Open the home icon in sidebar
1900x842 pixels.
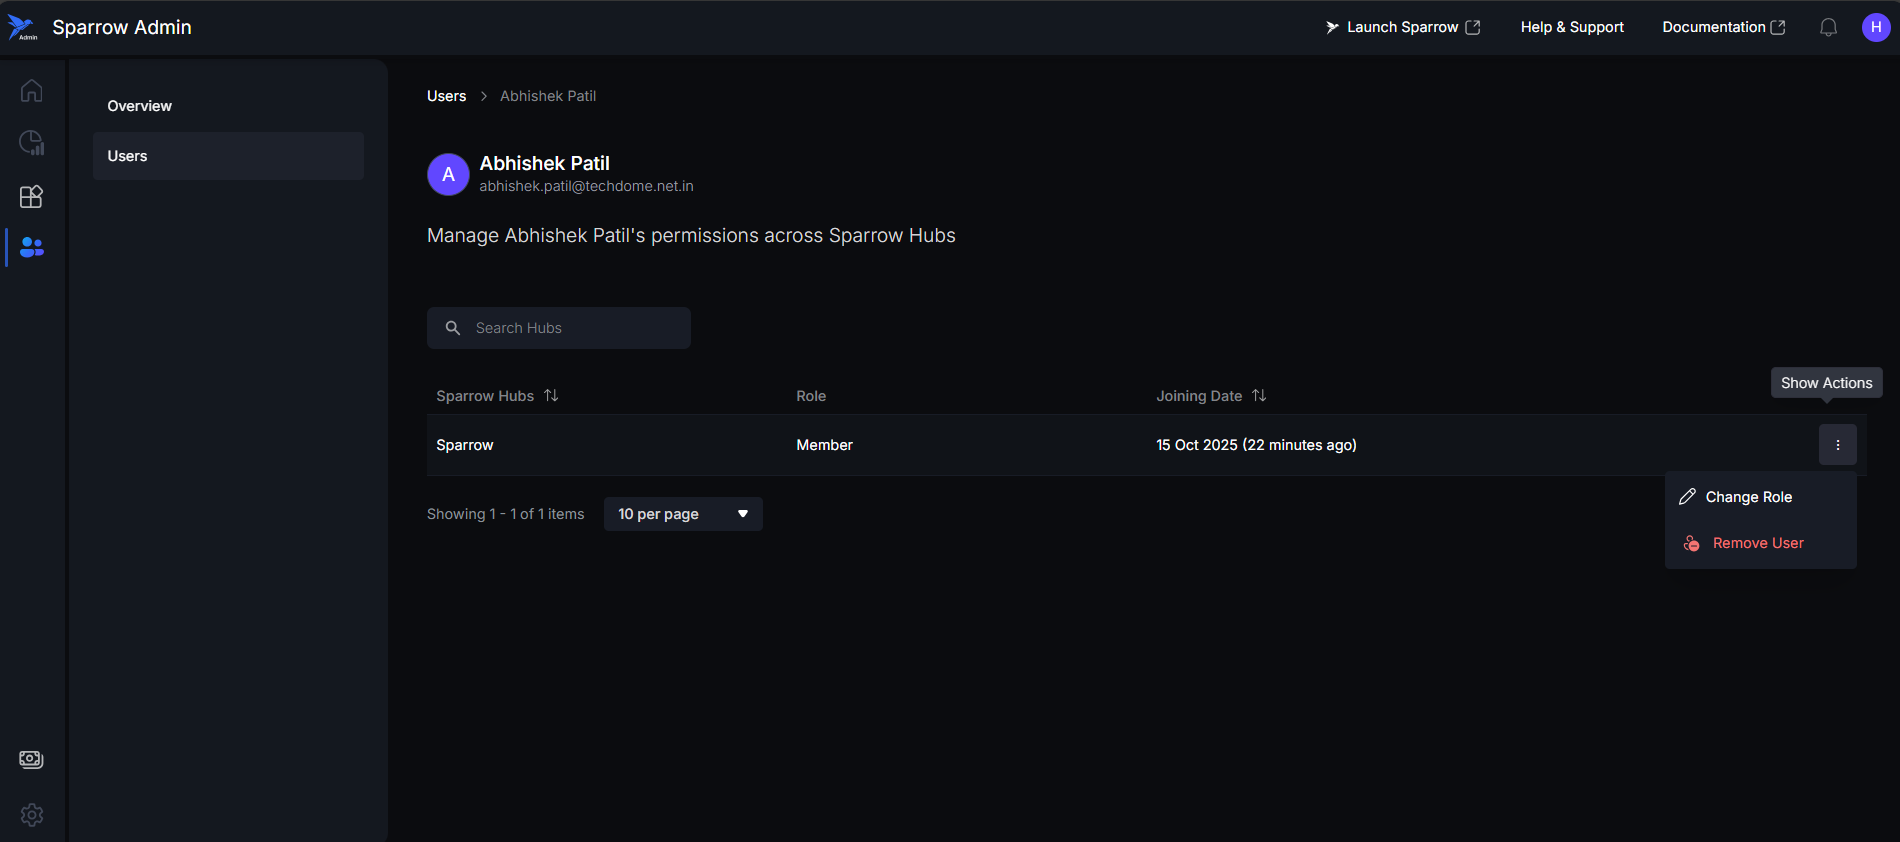click(31, 91)
